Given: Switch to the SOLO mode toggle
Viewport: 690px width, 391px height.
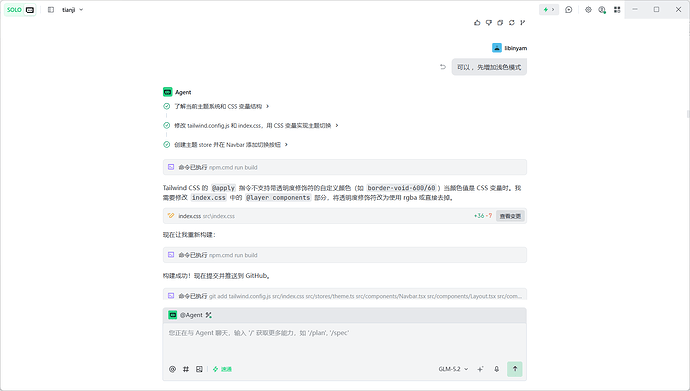Looking at the screenshot, I should 14,10.
